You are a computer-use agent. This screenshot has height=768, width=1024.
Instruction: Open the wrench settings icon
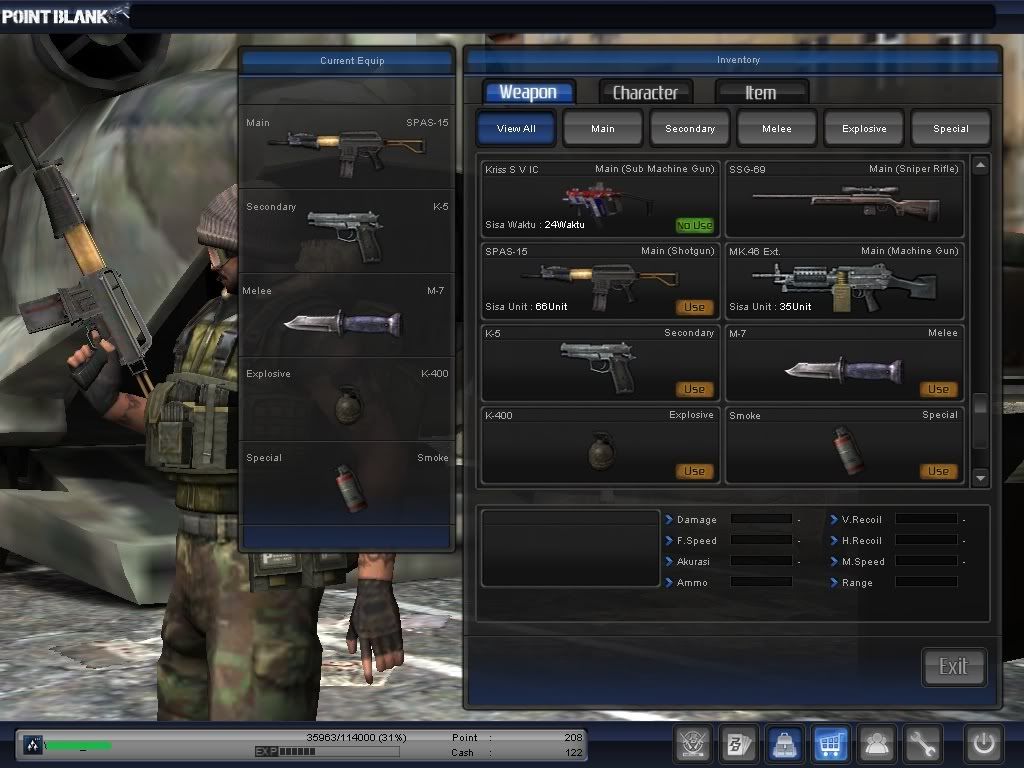[x=922, y=744]
